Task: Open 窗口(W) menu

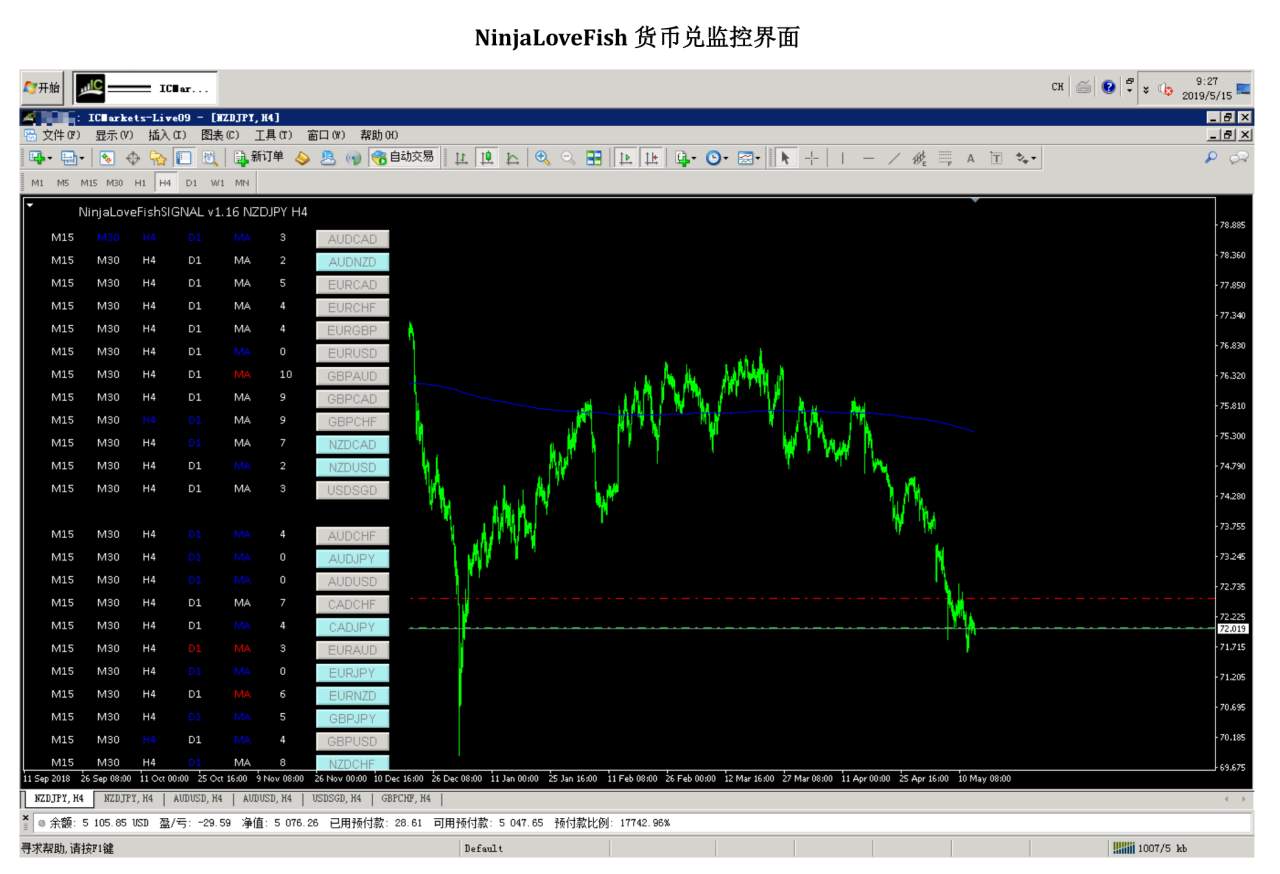Action: point(326,135)
